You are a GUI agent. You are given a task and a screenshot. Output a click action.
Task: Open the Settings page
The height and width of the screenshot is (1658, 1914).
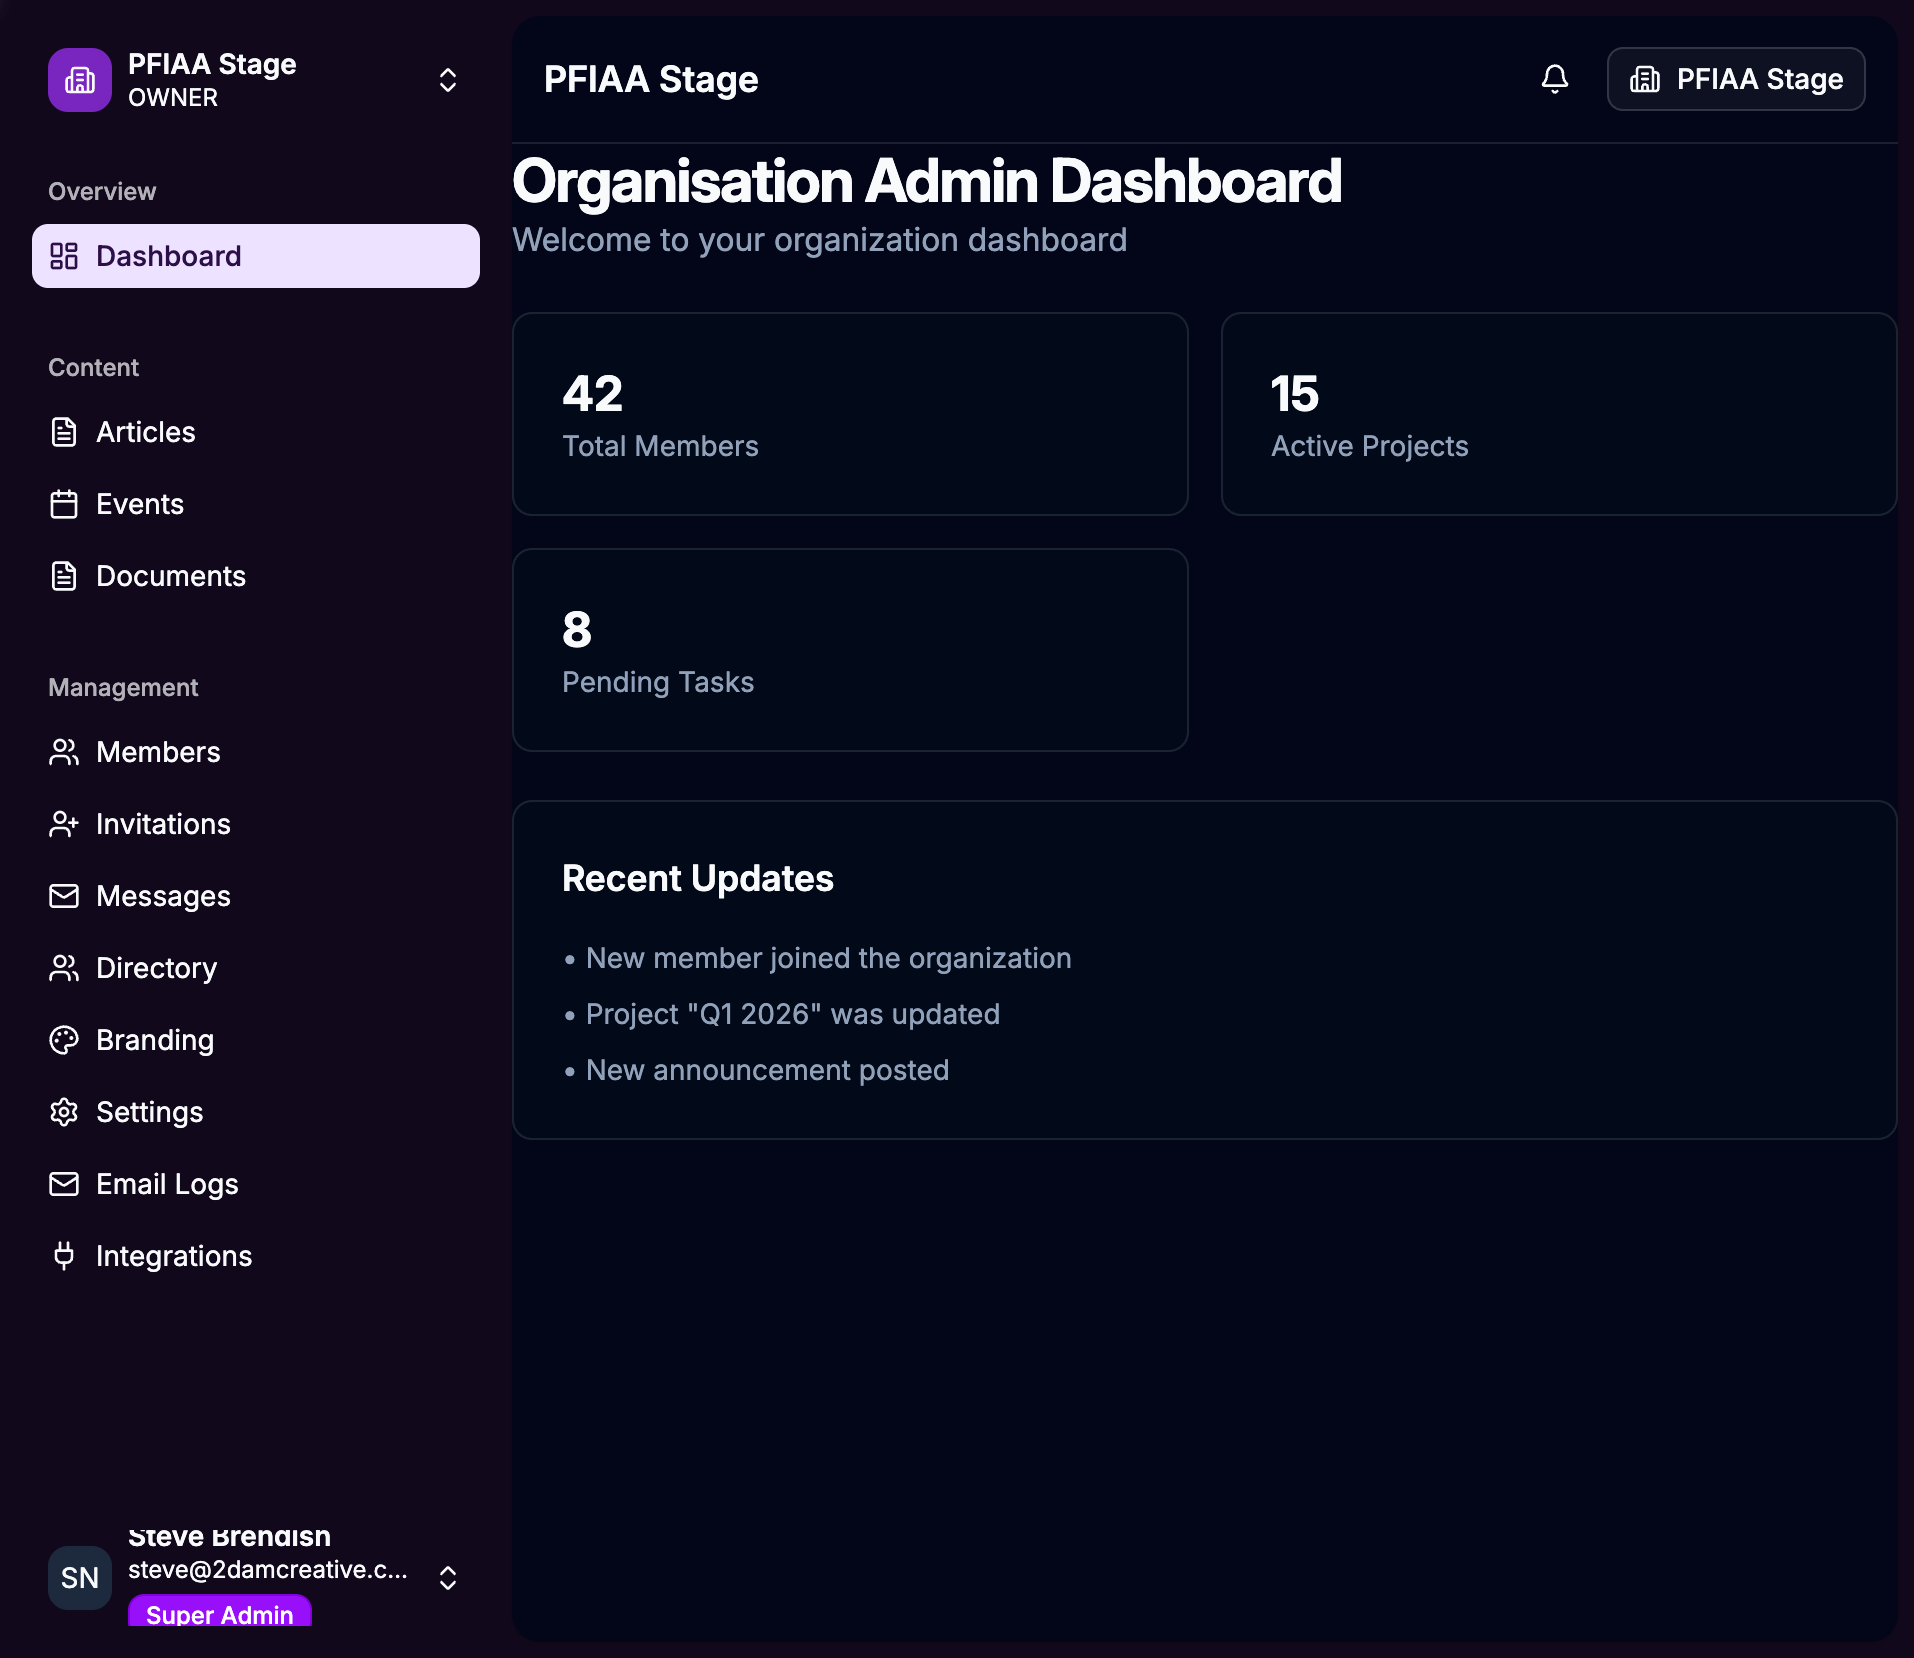point(256,1112)
